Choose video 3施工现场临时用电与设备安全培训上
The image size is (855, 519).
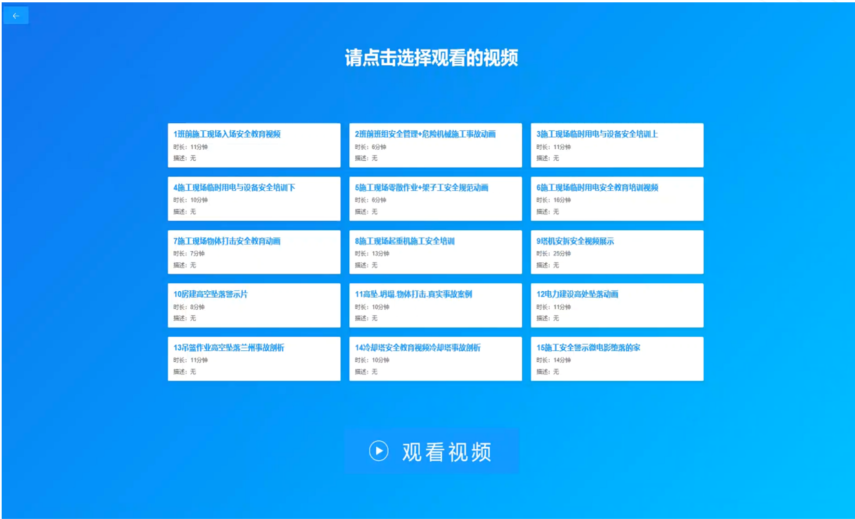(617, 145)
